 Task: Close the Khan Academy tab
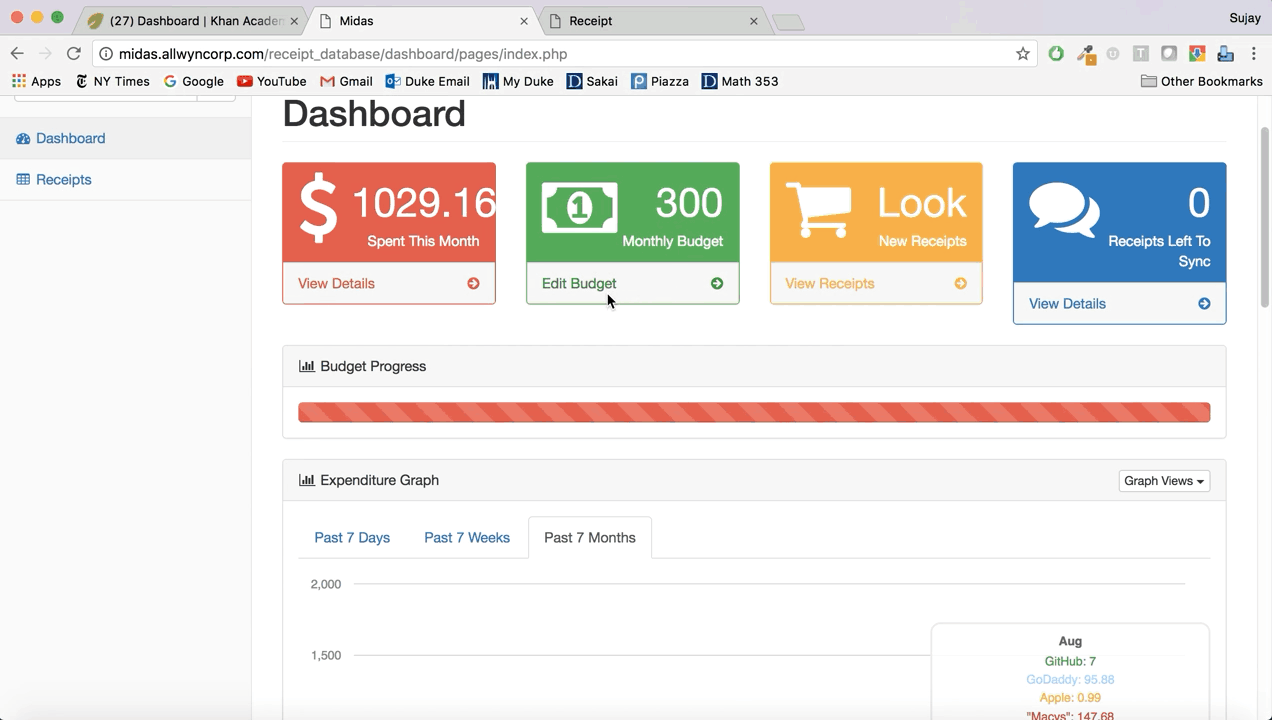point(292,21)
